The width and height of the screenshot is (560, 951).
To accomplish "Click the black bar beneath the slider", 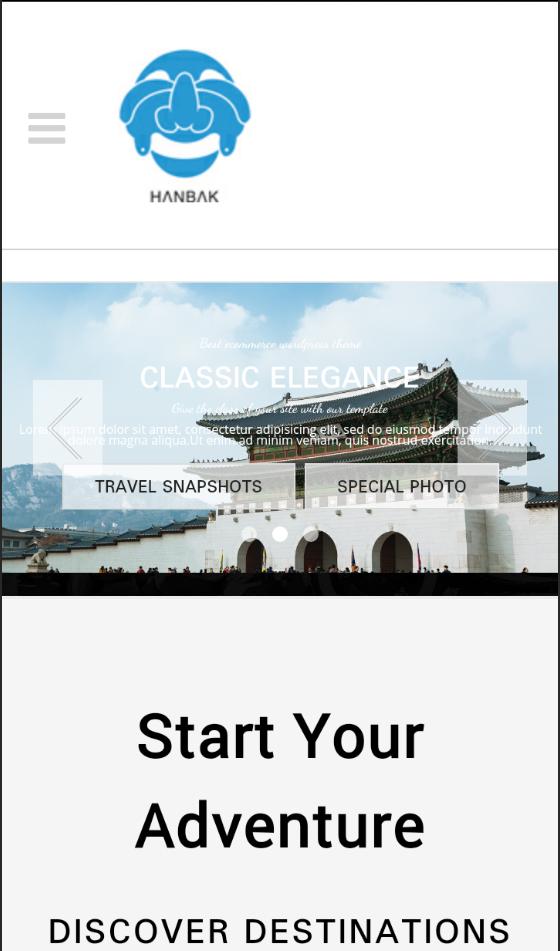I will (x=280, y=584).
